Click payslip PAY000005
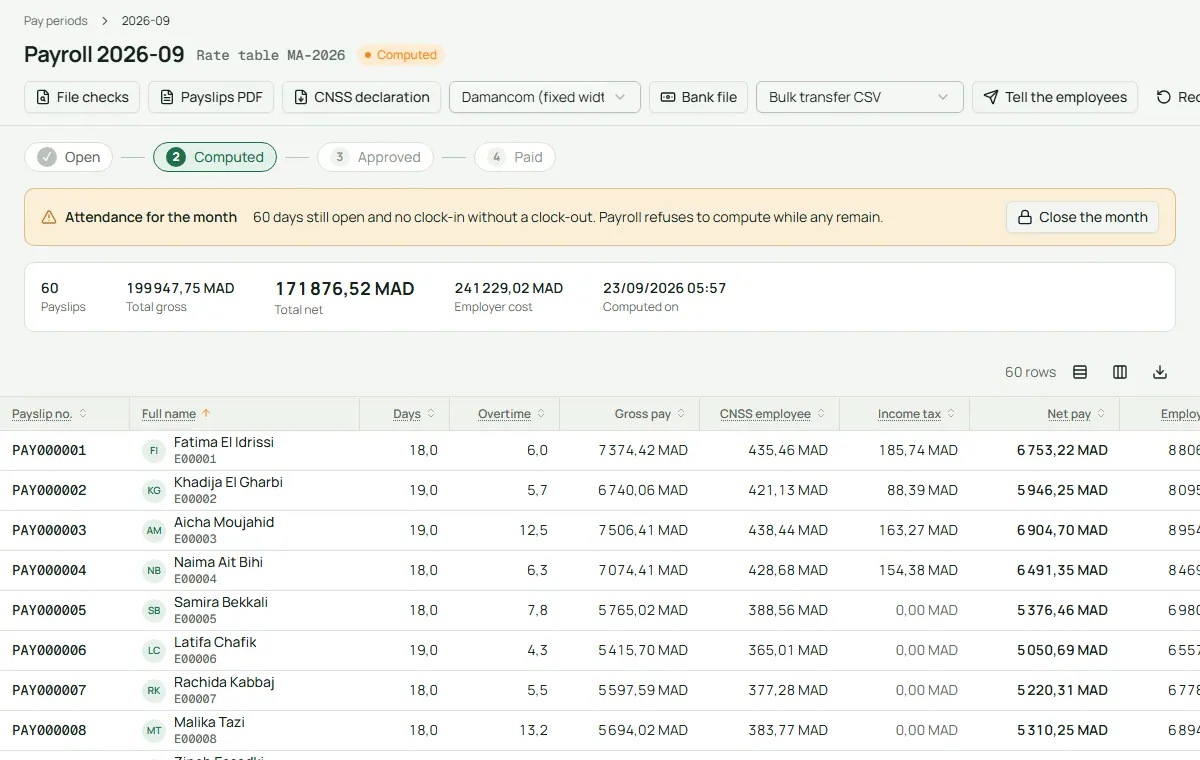The height and width of the screenshot is (760, 1200). click(49, 611)
